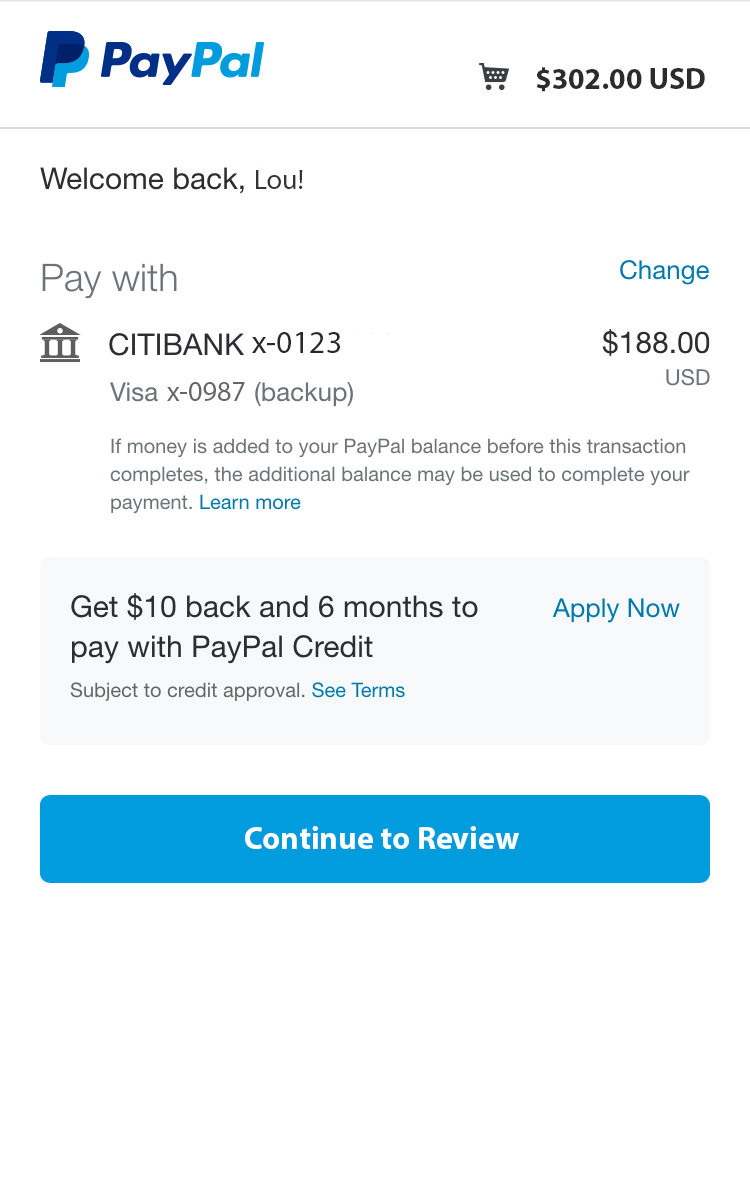Click the PayPal wordmark text in the header

click(x=182, y=62)
